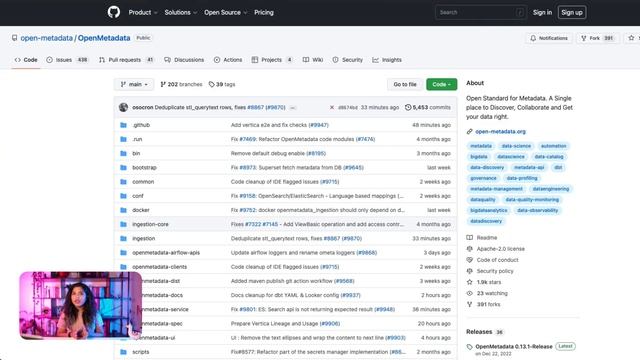
Task: Visit the open-metadata.org website link
Action: pyautogui.click(x=500, y=131)
